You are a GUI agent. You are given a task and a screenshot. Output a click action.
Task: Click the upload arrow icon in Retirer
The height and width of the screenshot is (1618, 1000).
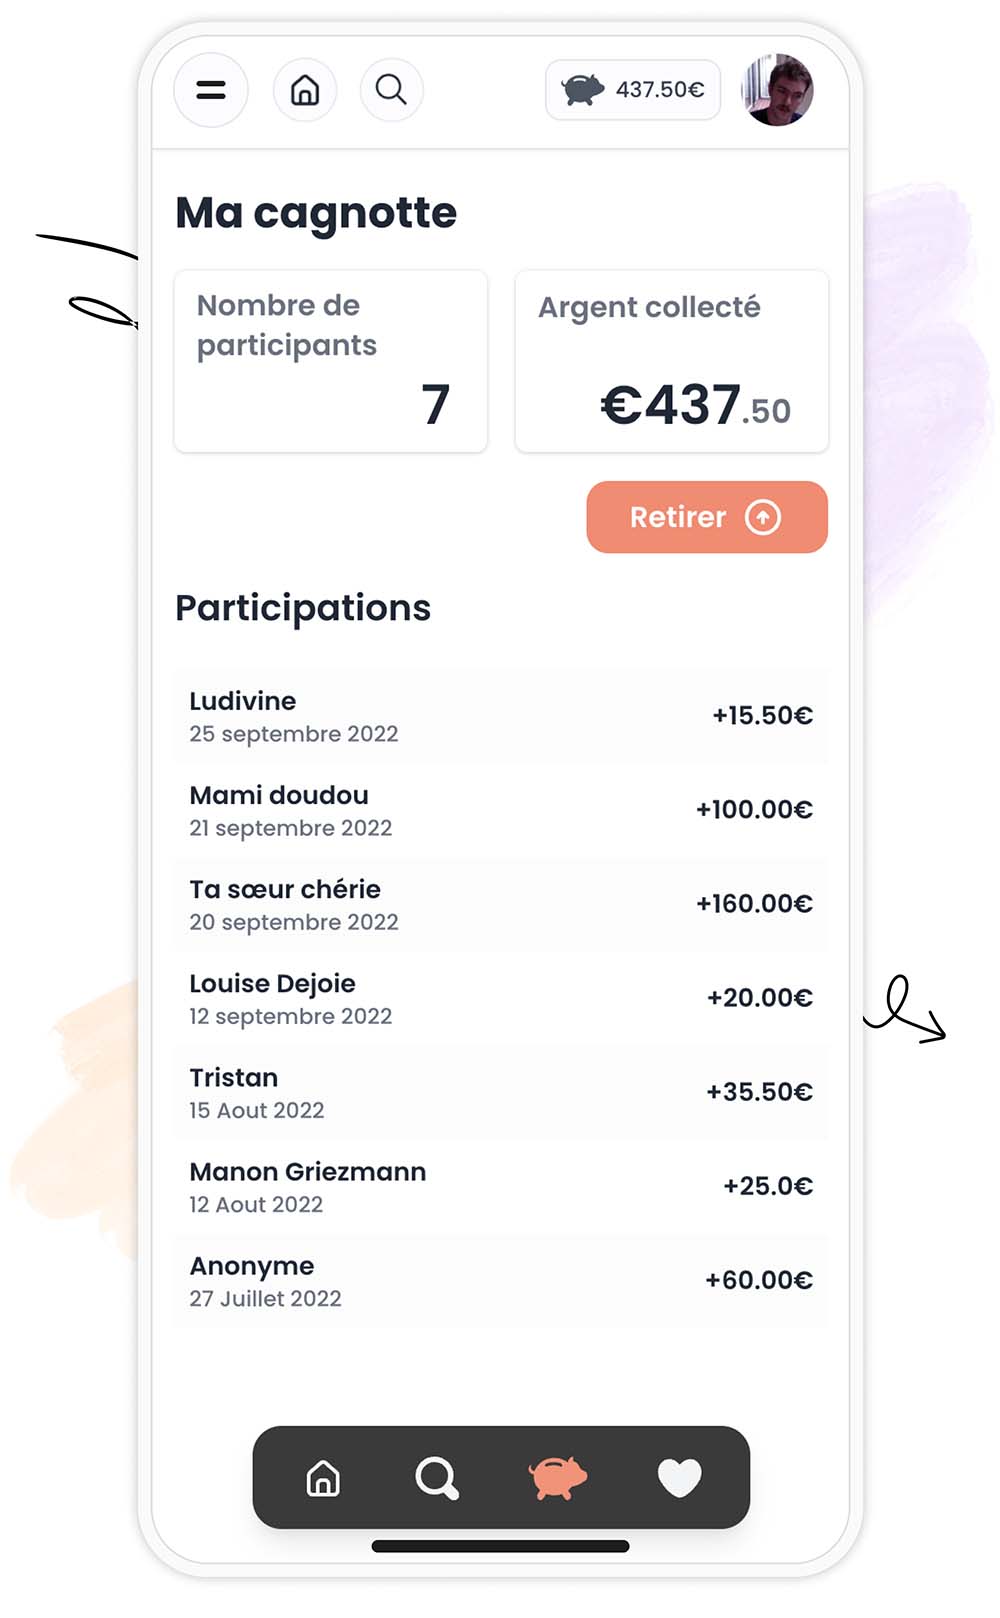pyautogui.click(x=763, y=517)
